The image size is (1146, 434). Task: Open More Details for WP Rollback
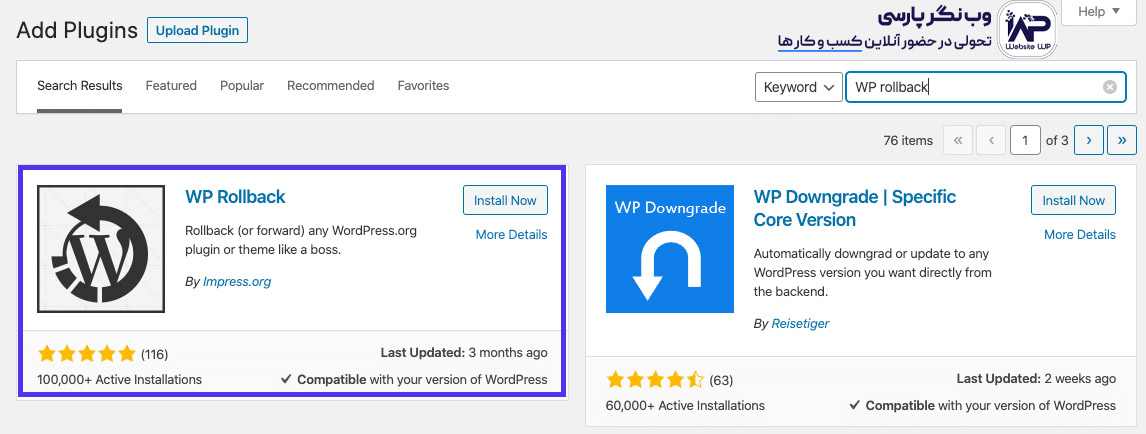tap(511, 235)
